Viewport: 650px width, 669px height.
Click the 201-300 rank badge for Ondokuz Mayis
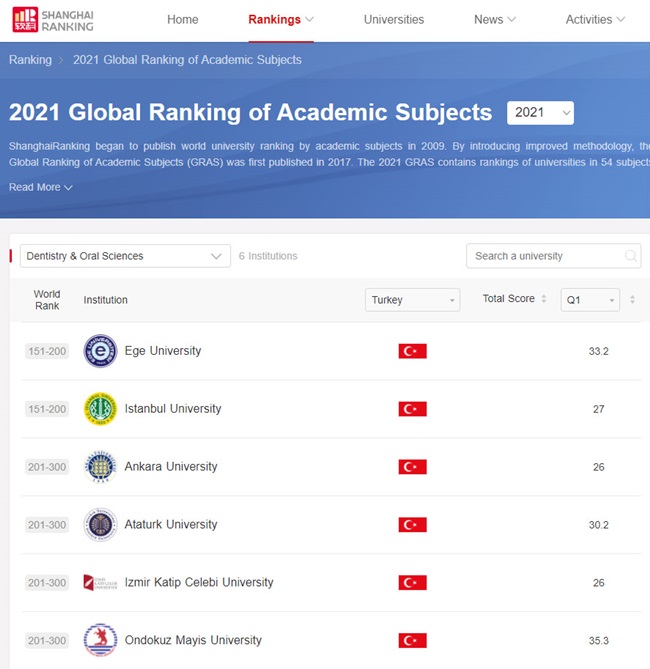pos(47,640)
